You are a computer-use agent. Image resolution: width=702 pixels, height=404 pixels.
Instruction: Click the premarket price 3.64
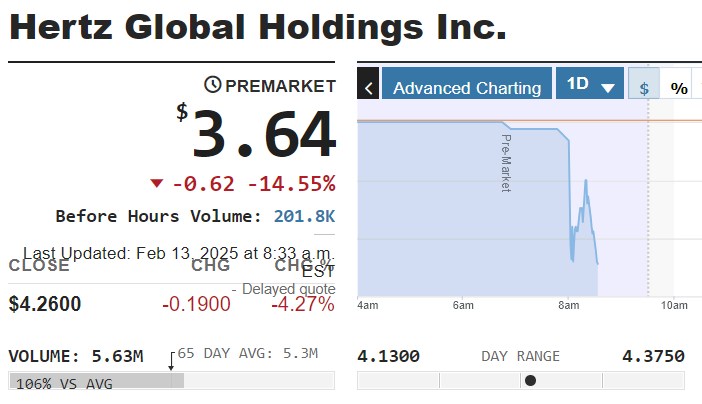coord(264,135)
